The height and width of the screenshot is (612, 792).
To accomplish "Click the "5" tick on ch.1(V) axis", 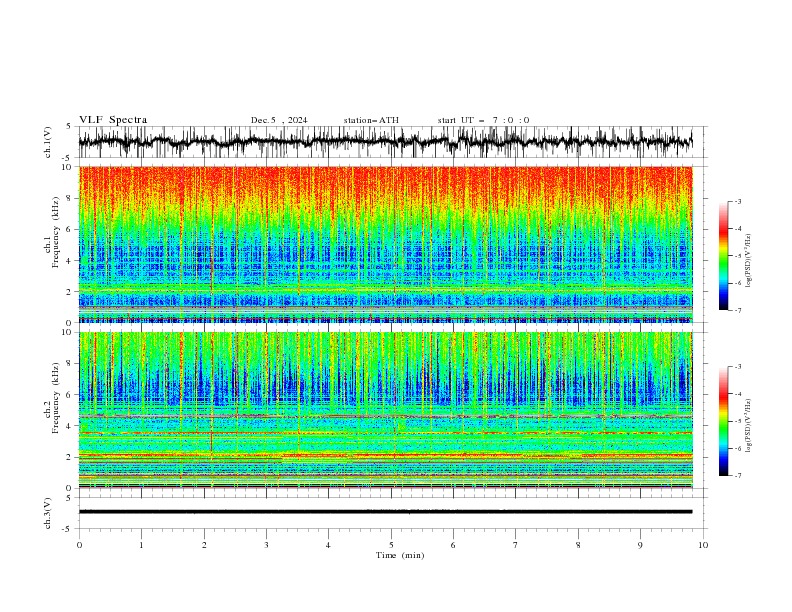I will (68, 127).
